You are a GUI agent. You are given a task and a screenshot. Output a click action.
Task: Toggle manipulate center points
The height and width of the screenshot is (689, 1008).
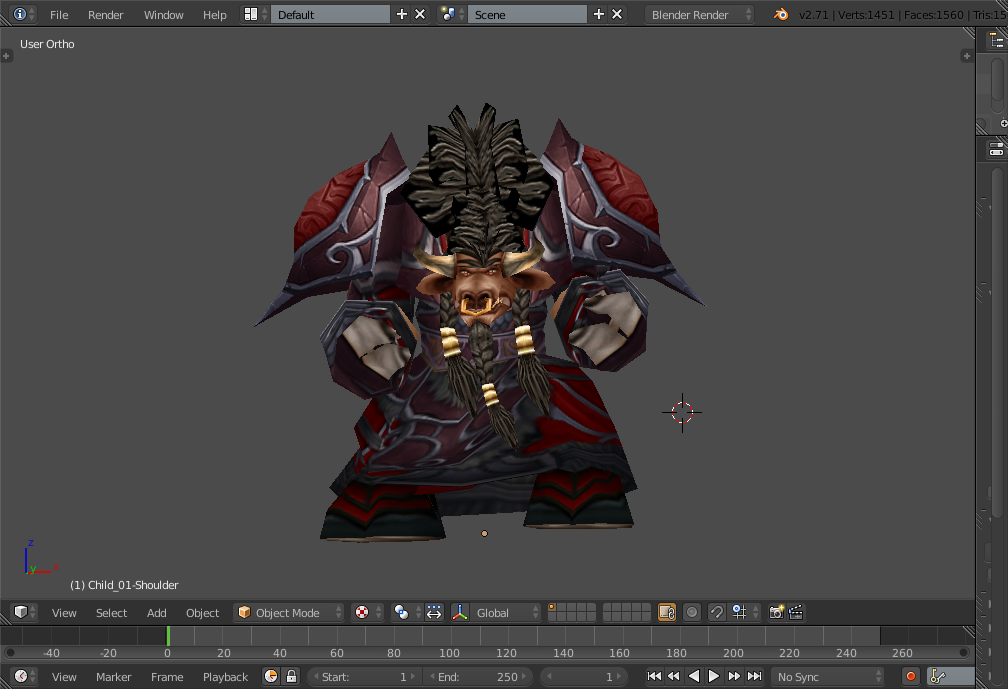point(434,613)
